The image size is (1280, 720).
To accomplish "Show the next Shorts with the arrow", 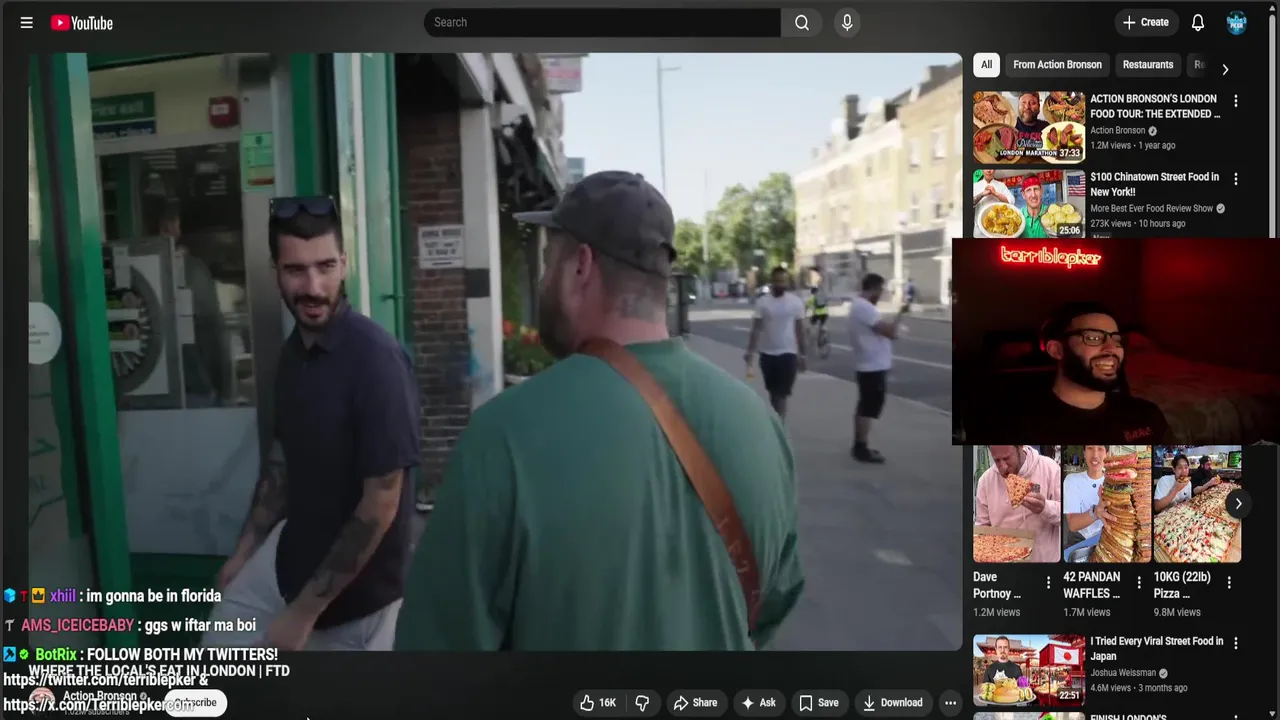I will 1238,504.
